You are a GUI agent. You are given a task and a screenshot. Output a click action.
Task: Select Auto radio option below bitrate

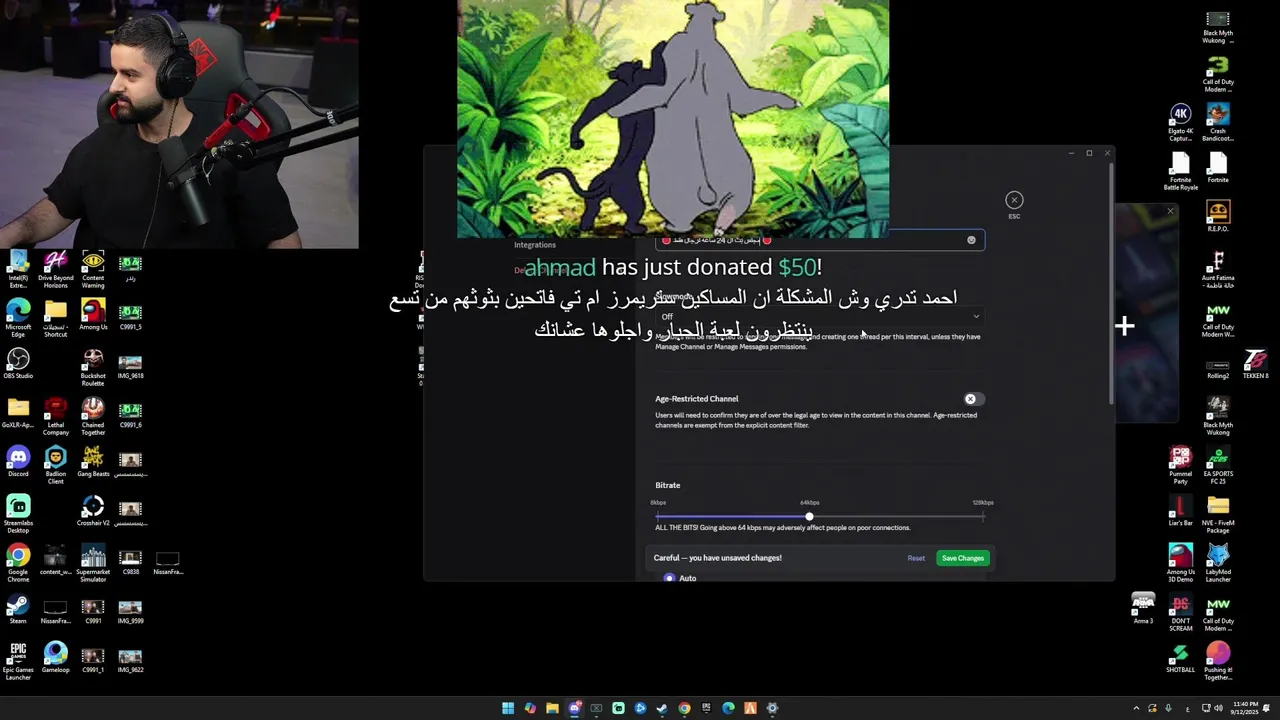(x=670, y=578)
